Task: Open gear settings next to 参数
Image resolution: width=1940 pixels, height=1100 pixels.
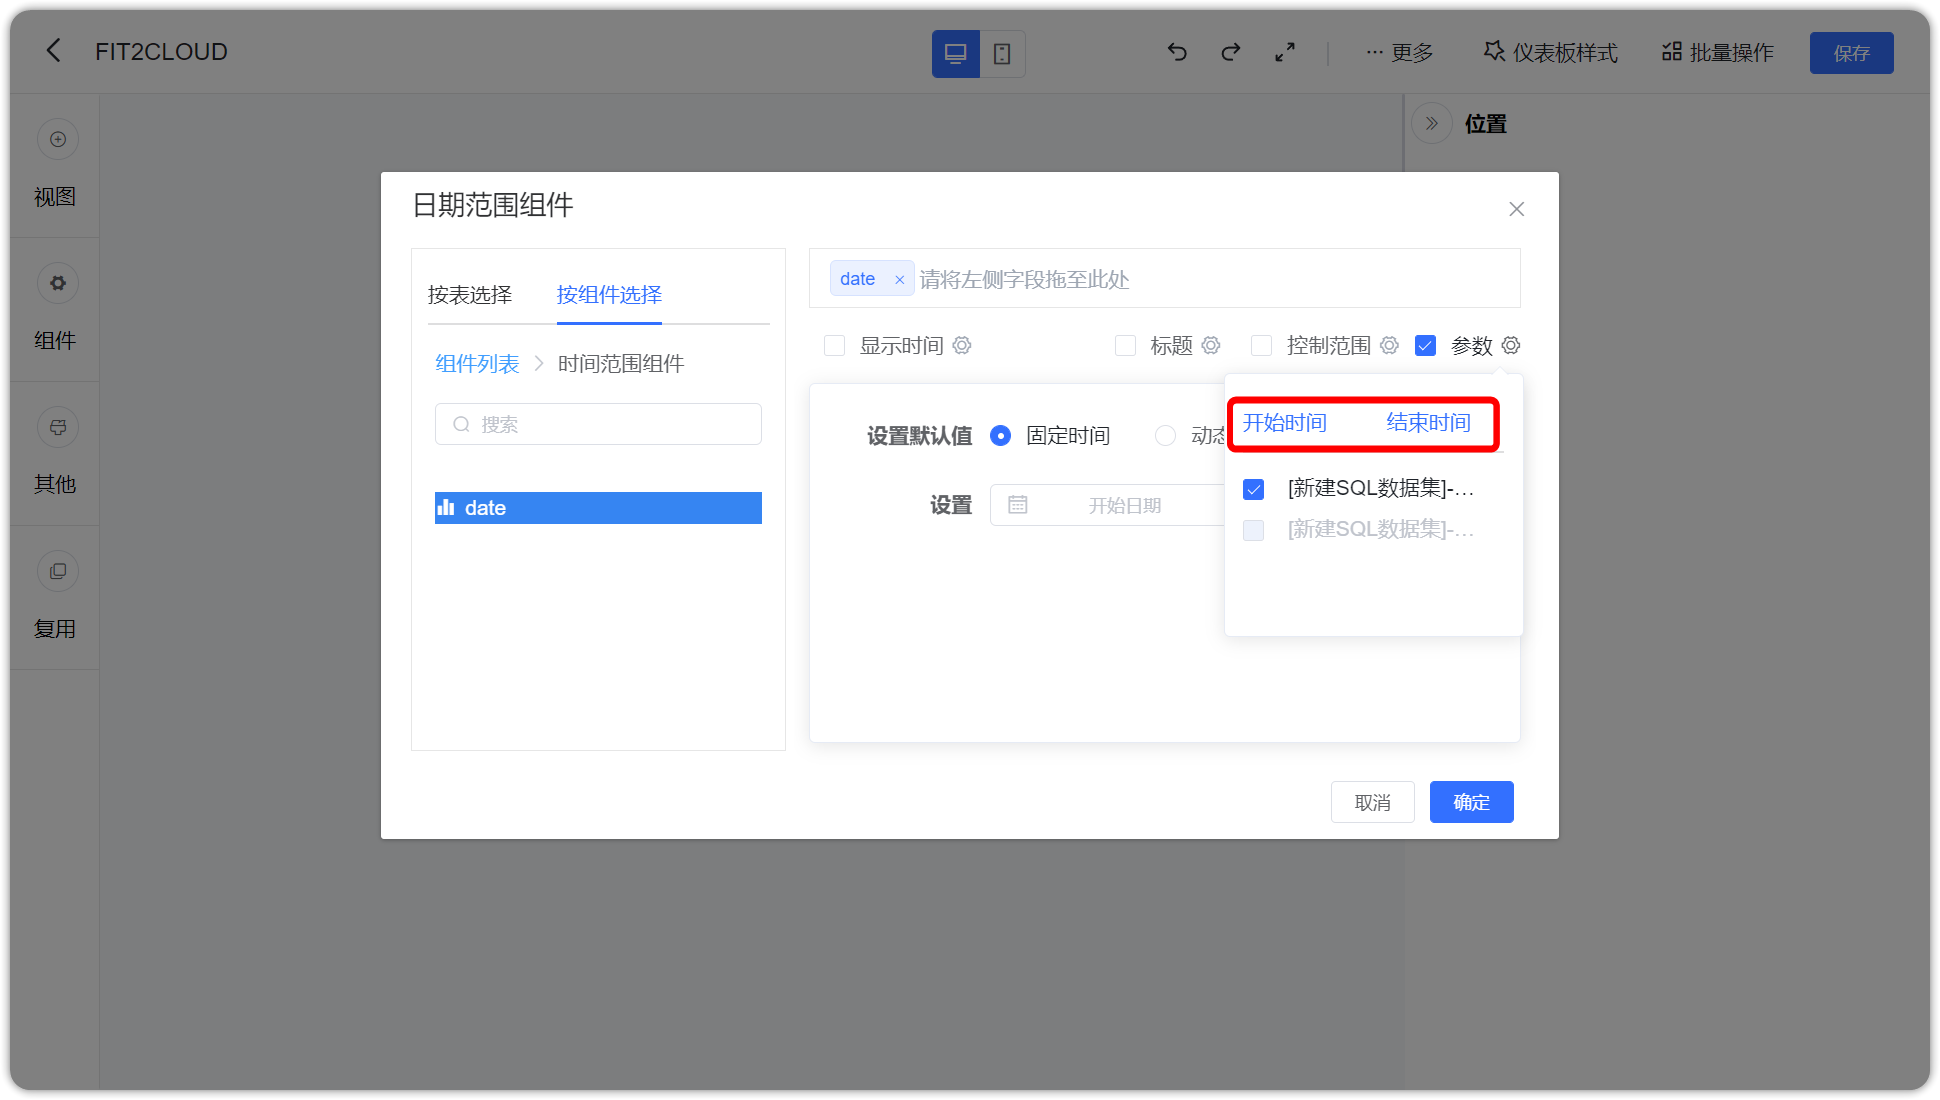Action: pyautogui.click(x=1511, y=345)
